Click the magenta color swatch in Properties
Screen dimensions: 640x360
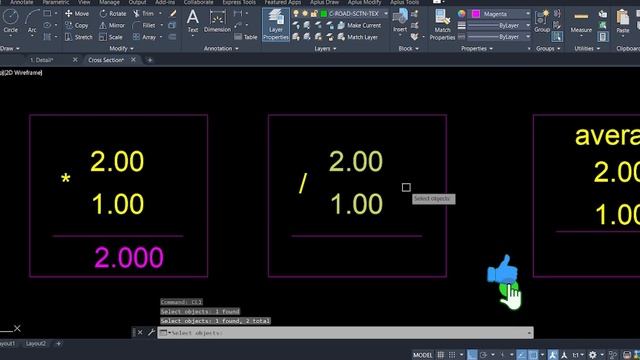click(x=476, y=14)
